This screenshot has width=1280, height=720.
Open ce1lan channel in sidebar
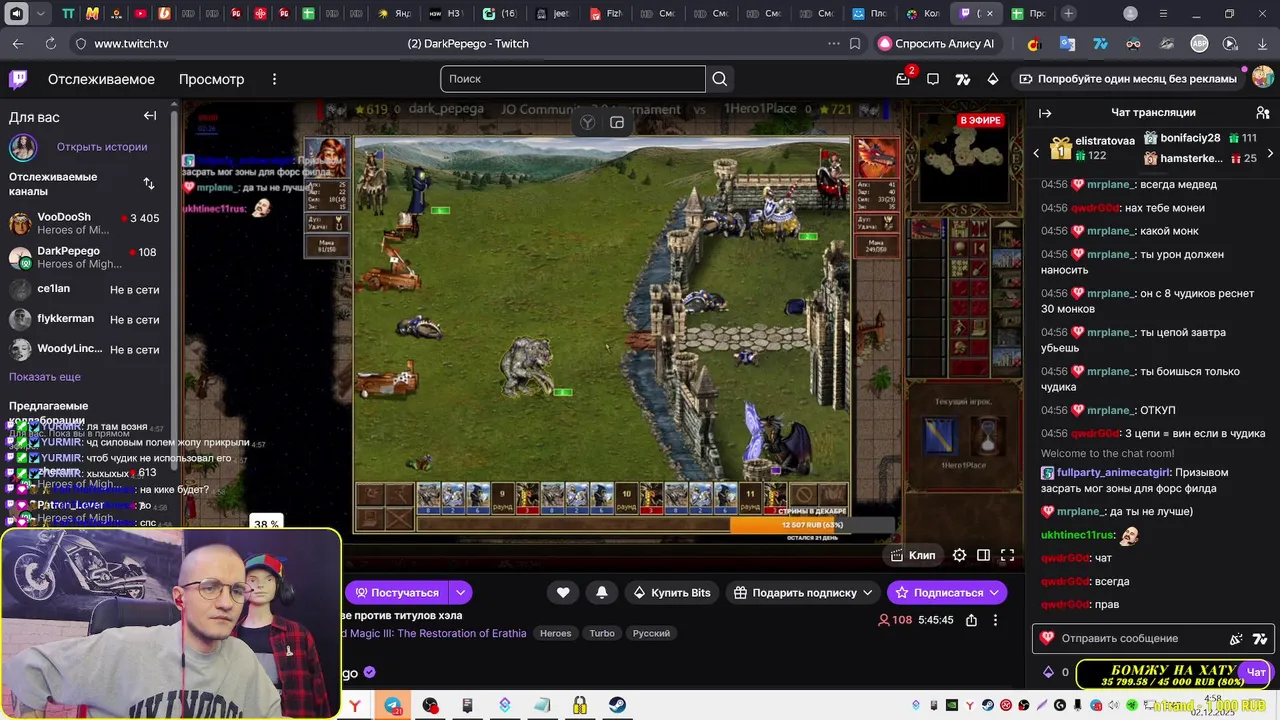[x=88, y=289]
